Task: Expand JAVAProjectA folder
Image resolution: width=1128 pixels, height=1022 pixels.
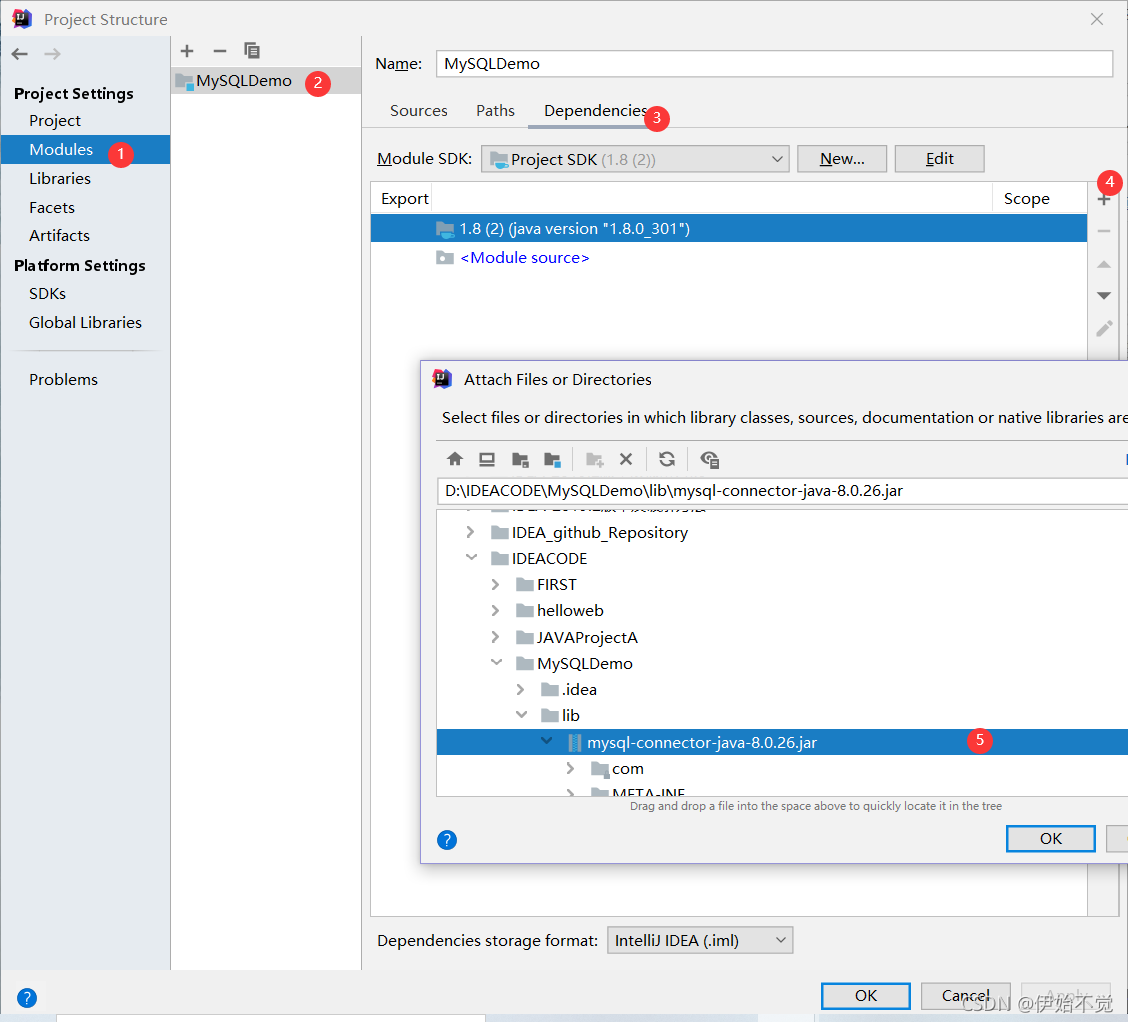Action: coord(496,637)
